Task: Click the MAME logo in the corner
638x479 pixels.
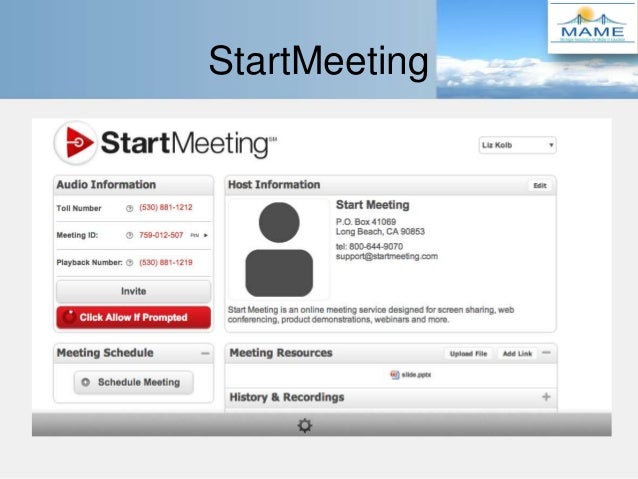Action: coord(592,27)
